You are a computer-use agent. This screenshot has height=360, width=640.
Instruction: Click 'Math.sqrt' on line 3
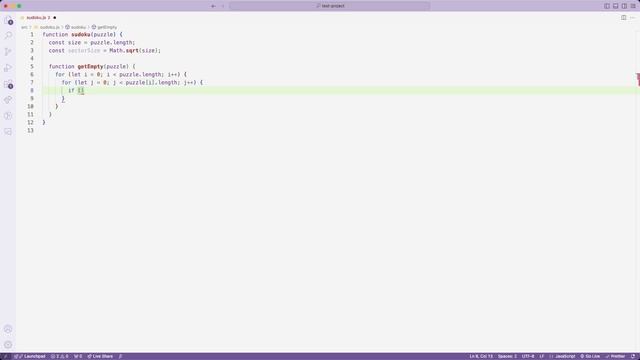pos(124,51)
